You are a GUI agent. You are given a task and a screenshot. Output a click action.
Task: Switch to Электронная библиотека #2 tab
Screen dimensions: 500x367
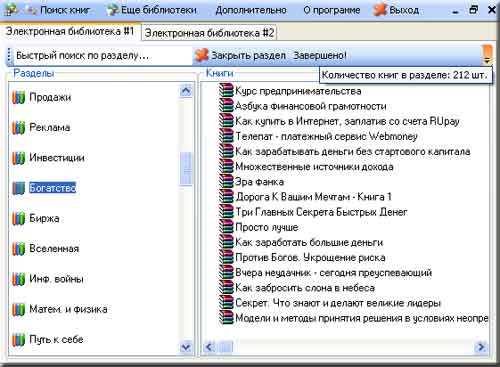coord(209,33)
